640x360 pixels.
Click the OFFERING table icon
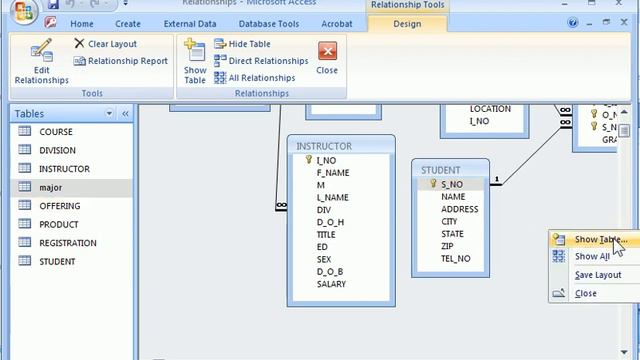coord(24,205)
